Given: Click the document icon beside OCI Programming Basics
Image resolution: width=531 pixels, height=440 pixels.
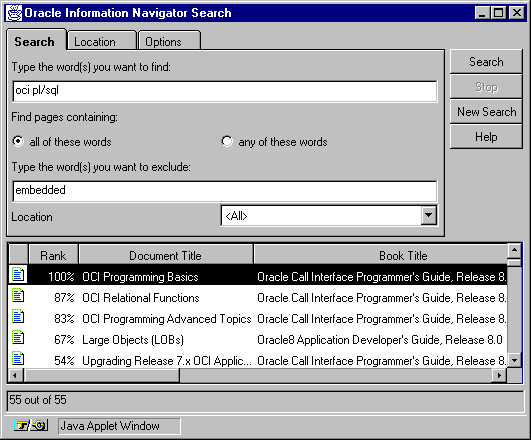Looking at the screenshot, I should click(x=18, y=274).
